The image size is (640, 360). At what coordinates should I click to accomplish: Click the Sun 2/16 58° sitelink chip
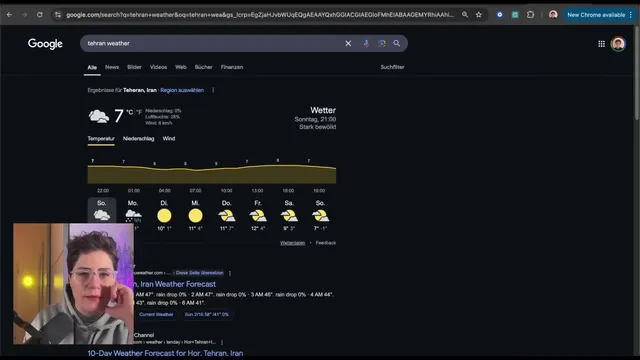207,314
